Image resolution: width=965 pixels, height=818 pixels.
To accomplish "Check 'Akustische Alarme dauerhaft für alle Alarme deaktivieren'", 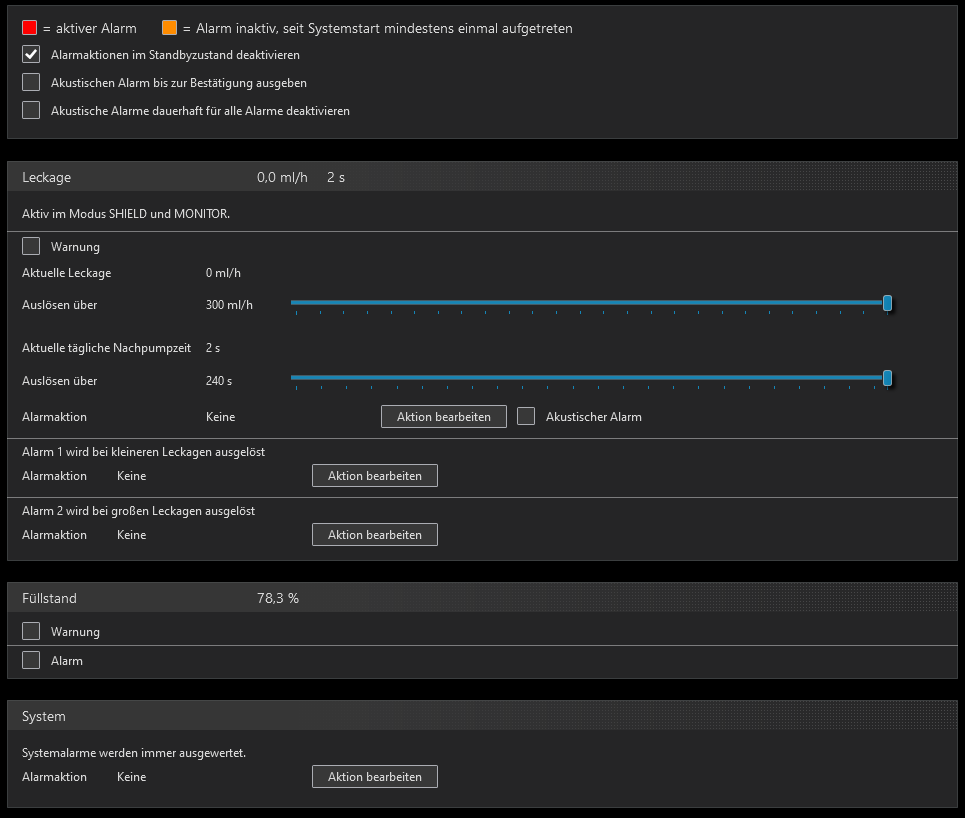I will (x=31, y=111).
